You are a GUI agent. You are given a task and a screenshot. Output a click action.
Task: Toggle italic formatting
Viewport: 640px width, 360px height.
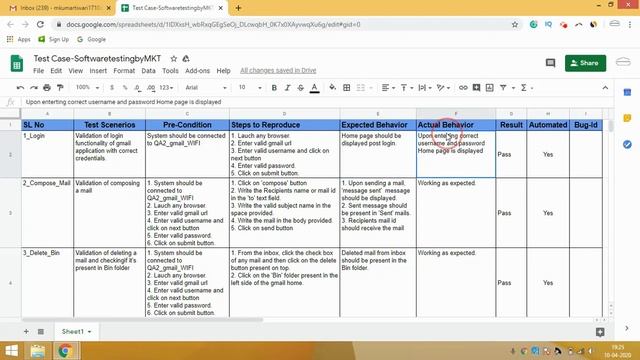[287, 88]
